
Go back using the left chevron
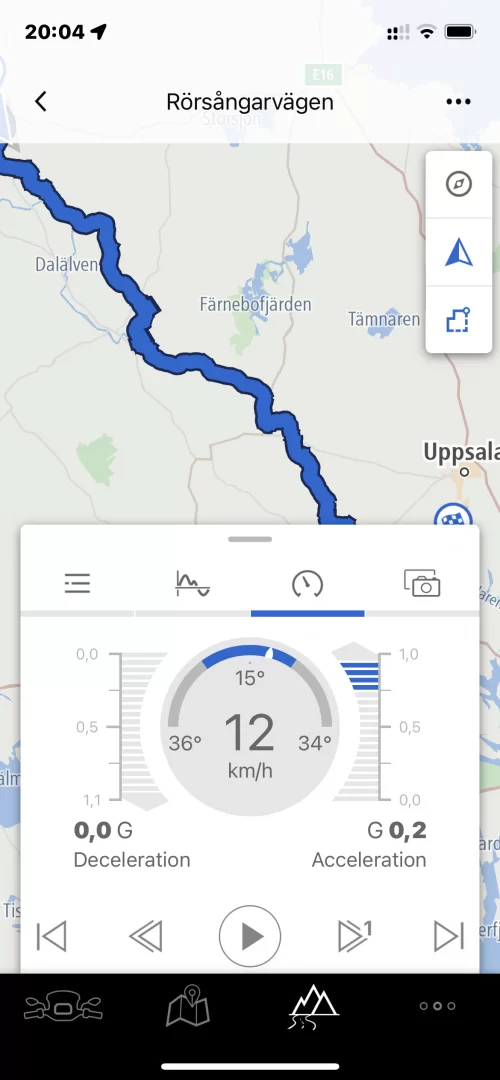point(41,102)
